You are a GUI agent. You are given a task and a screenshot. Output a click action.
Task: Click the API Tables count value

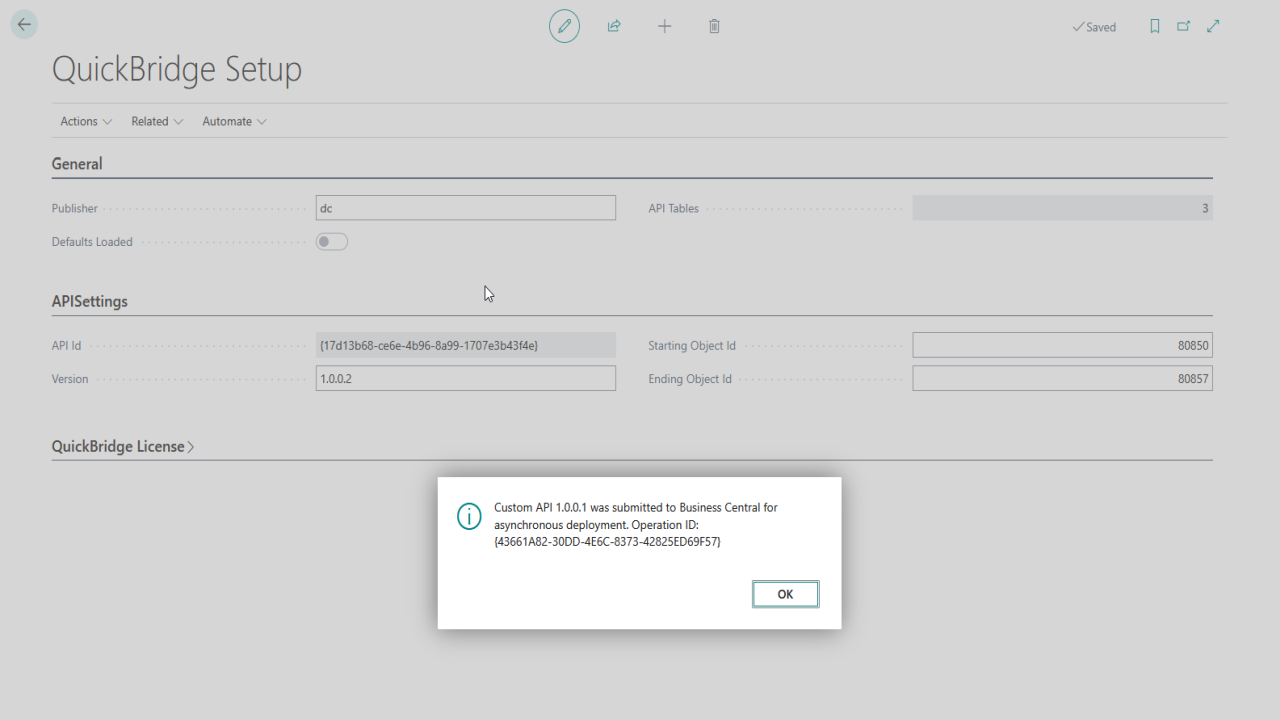tap(1062, 208)
